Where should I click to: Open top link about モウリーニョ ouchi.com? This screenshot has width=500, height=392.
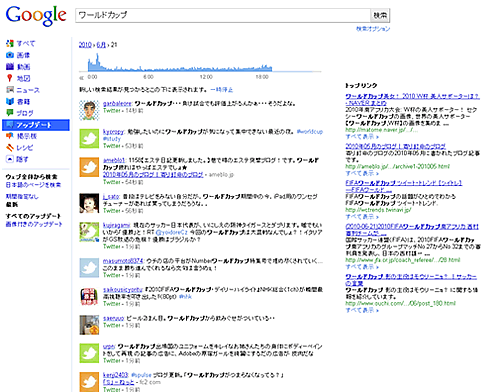click(411, 280)
